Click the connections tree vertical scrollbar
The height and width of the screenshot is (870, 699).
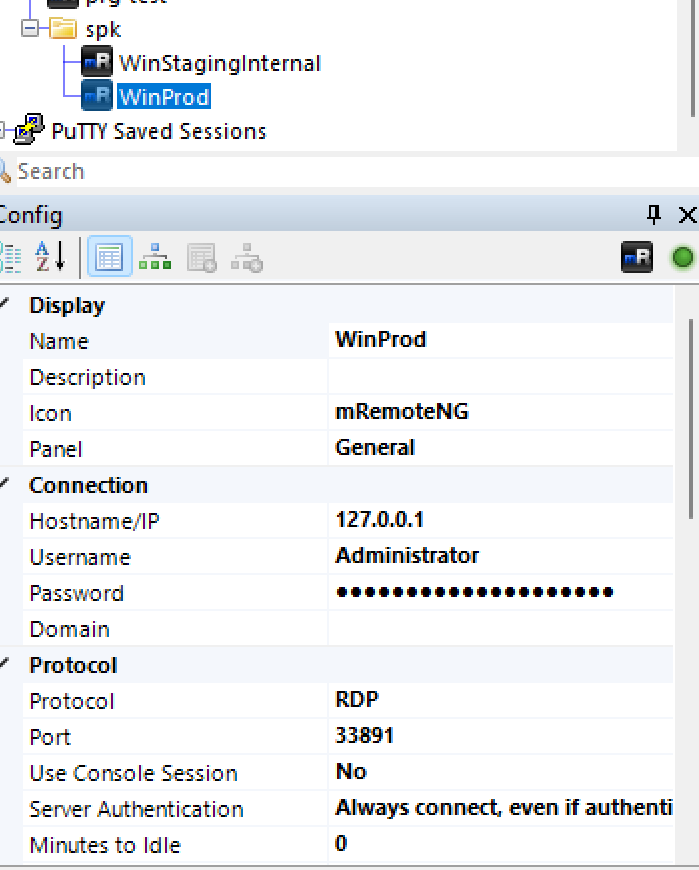pos(693,58)
